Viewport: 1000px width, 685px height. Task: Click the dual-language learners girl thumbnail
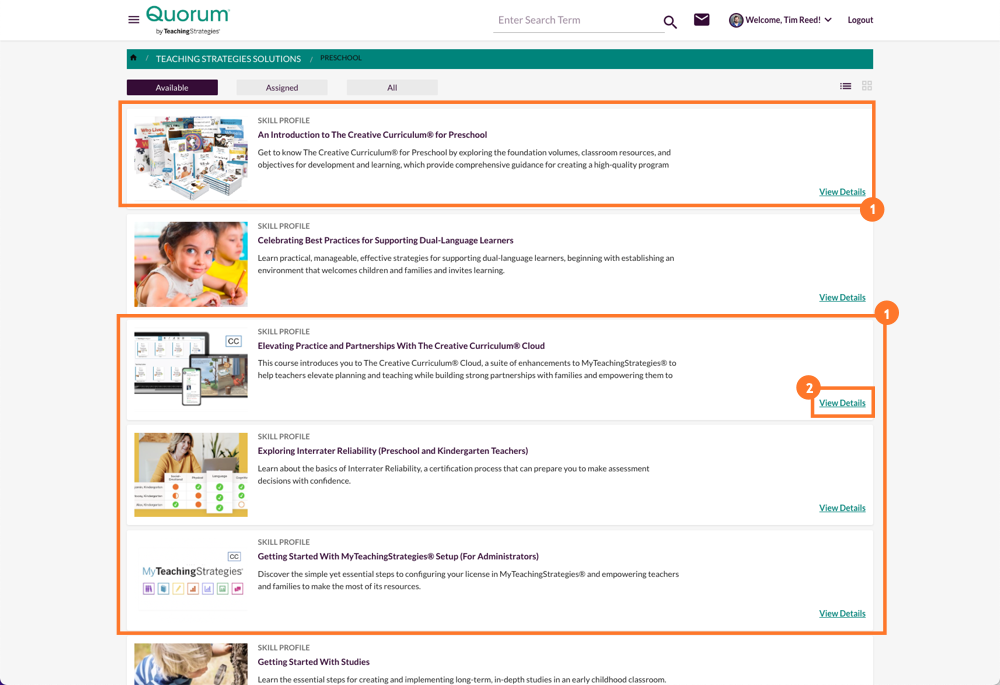(x=191, y=263)
